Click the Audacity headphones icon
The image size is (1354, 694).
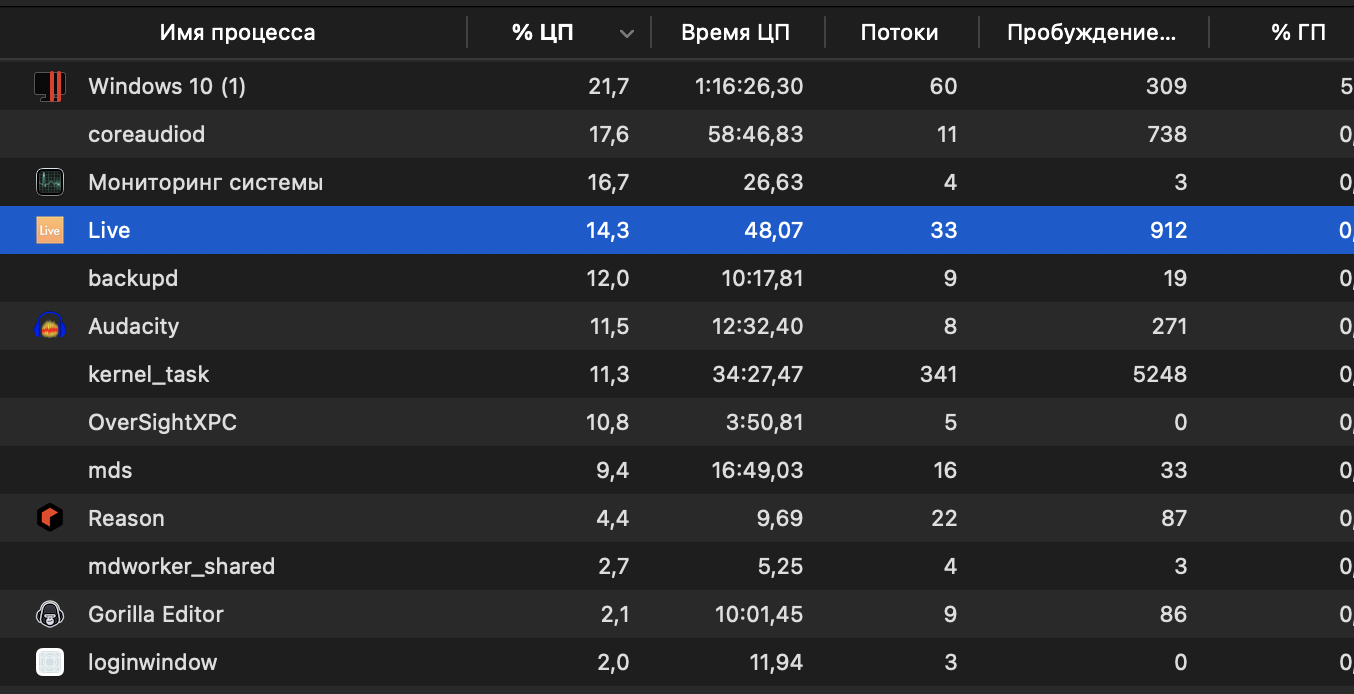coord(50,326)
